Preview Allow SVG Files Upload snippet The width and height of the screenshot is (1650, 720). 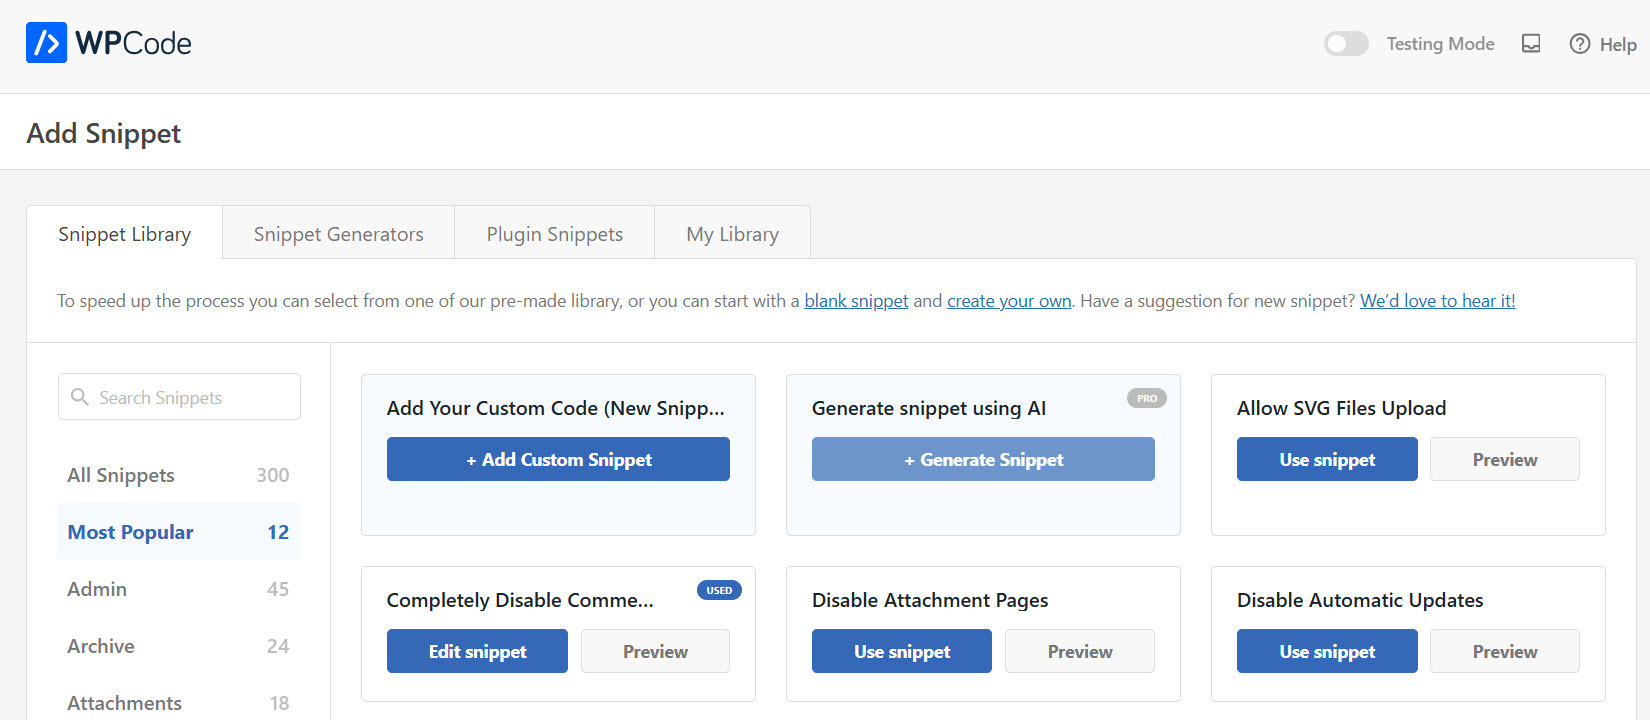1505,459
